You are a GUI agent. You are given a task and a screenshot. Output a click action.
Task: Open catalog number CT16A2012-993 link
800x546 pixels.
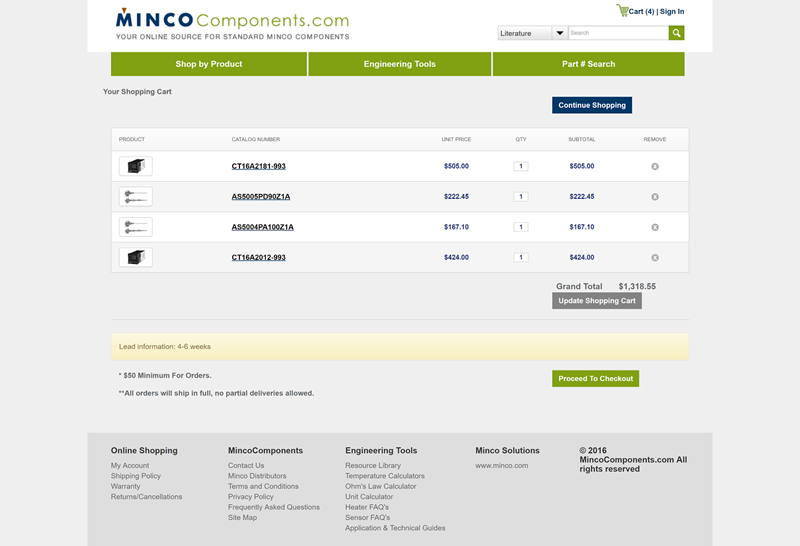[x=259, y=257]
